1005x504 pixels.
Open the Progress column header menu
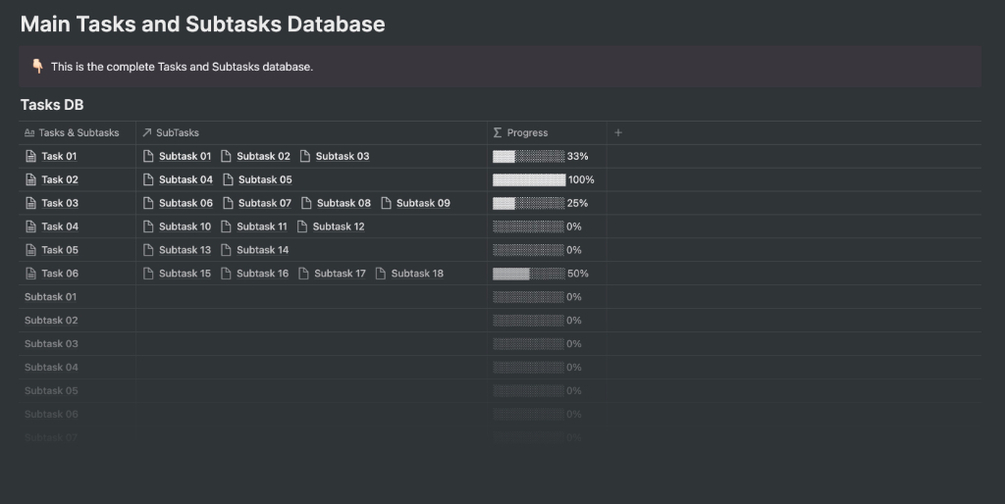[x=527, y=133]
